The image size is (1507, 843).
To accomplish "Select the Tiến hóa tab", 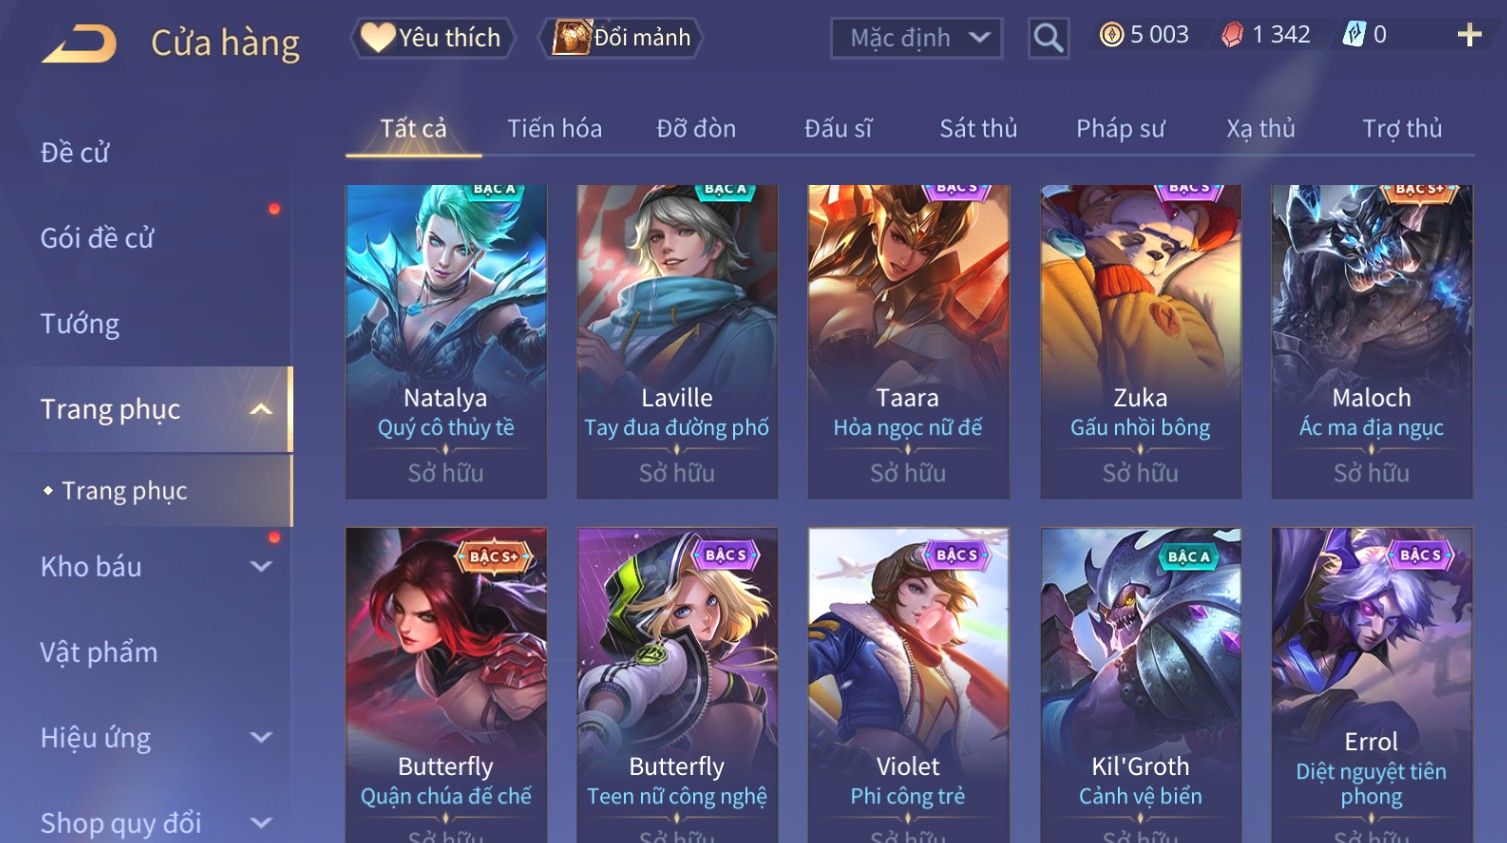I will click(x=554, y=128).
